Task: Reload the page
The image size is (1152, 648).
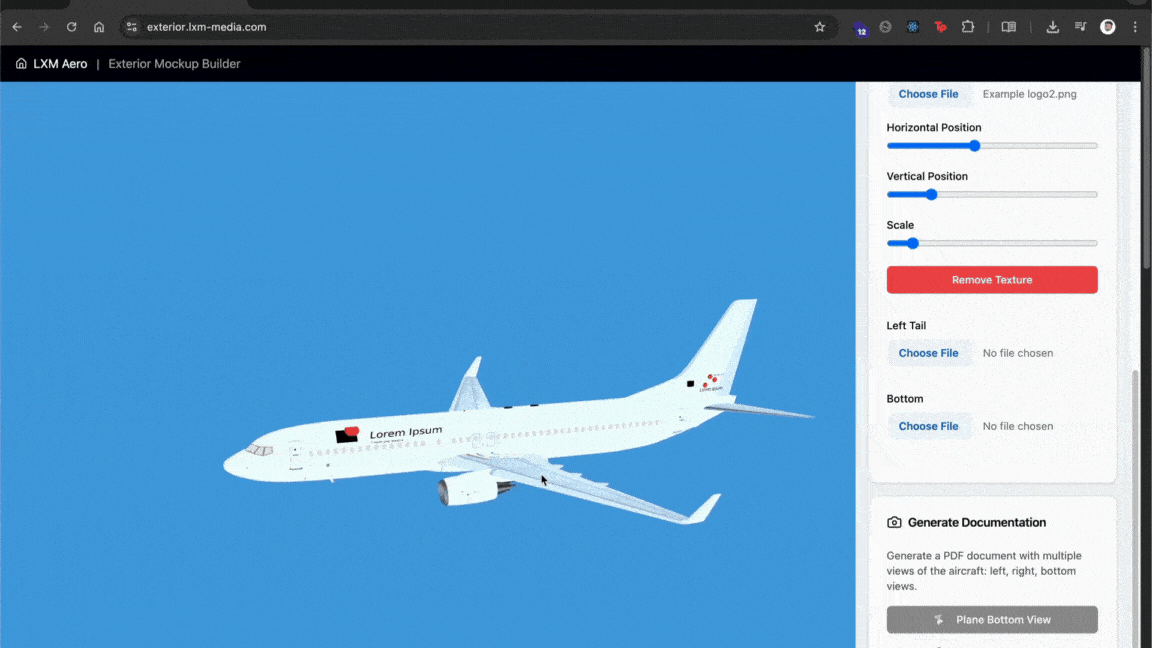Action: point(71,27)
